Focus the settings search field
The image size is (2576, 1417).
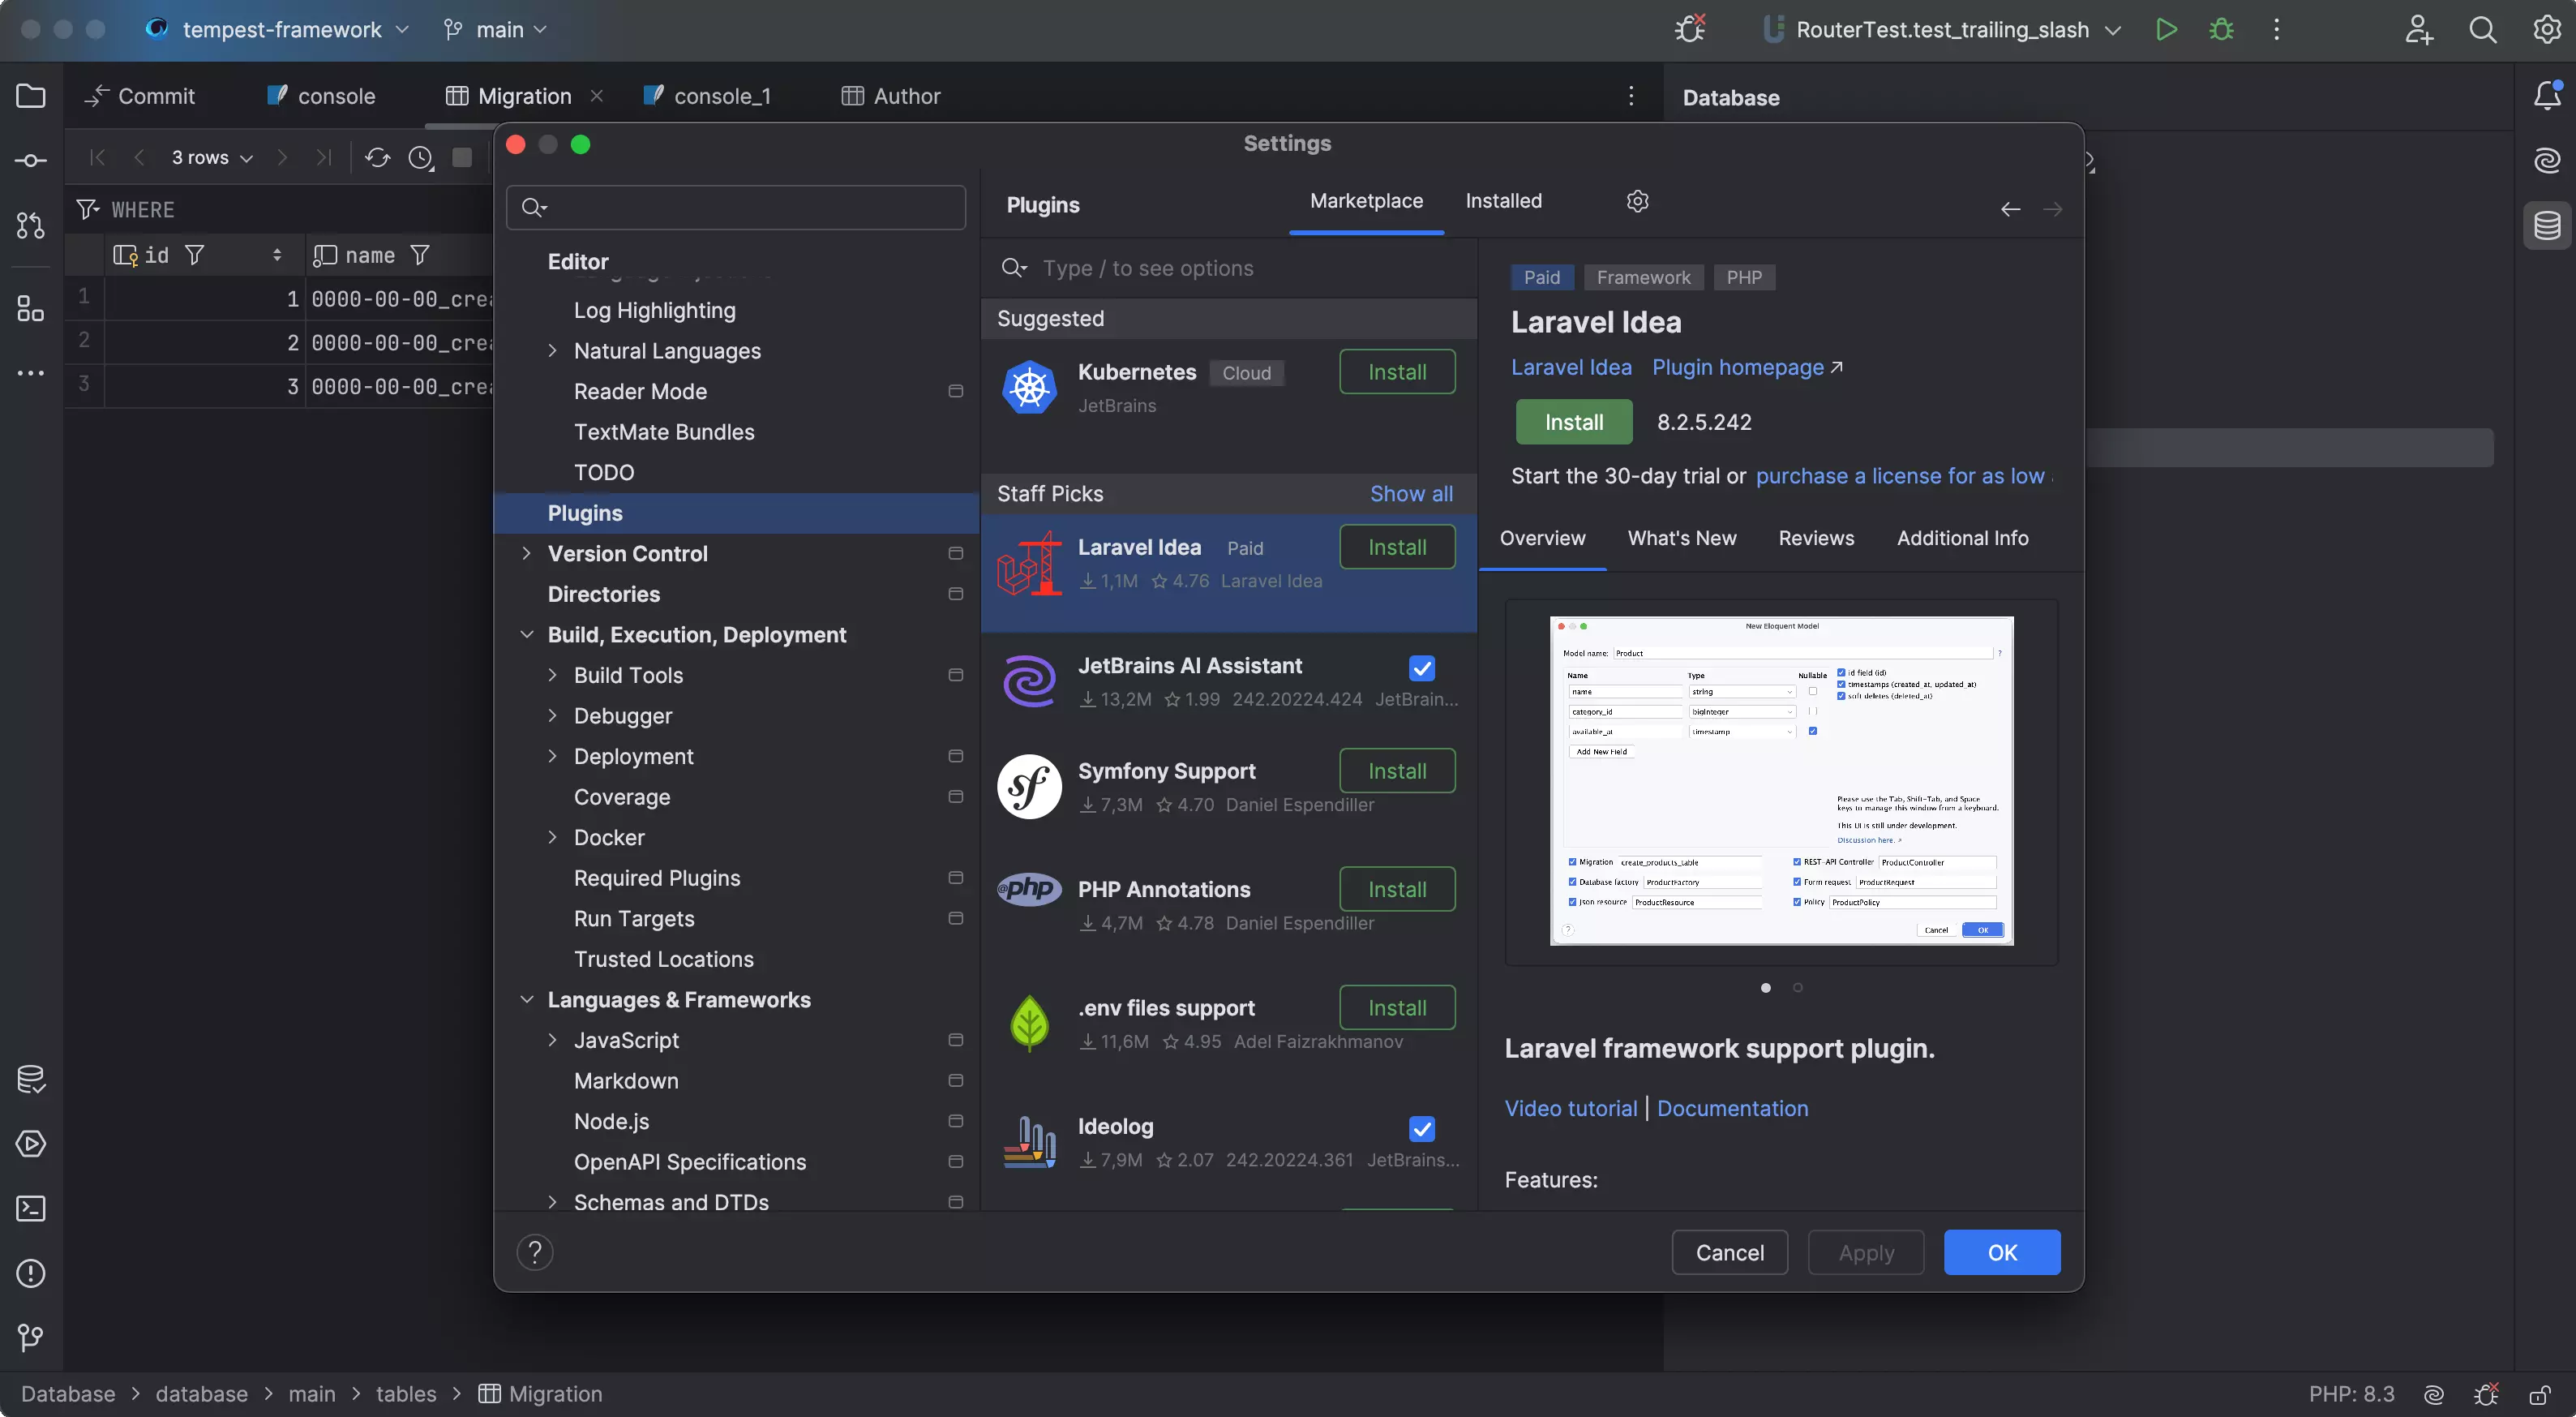pyautogui.click(x=736, y=208)
